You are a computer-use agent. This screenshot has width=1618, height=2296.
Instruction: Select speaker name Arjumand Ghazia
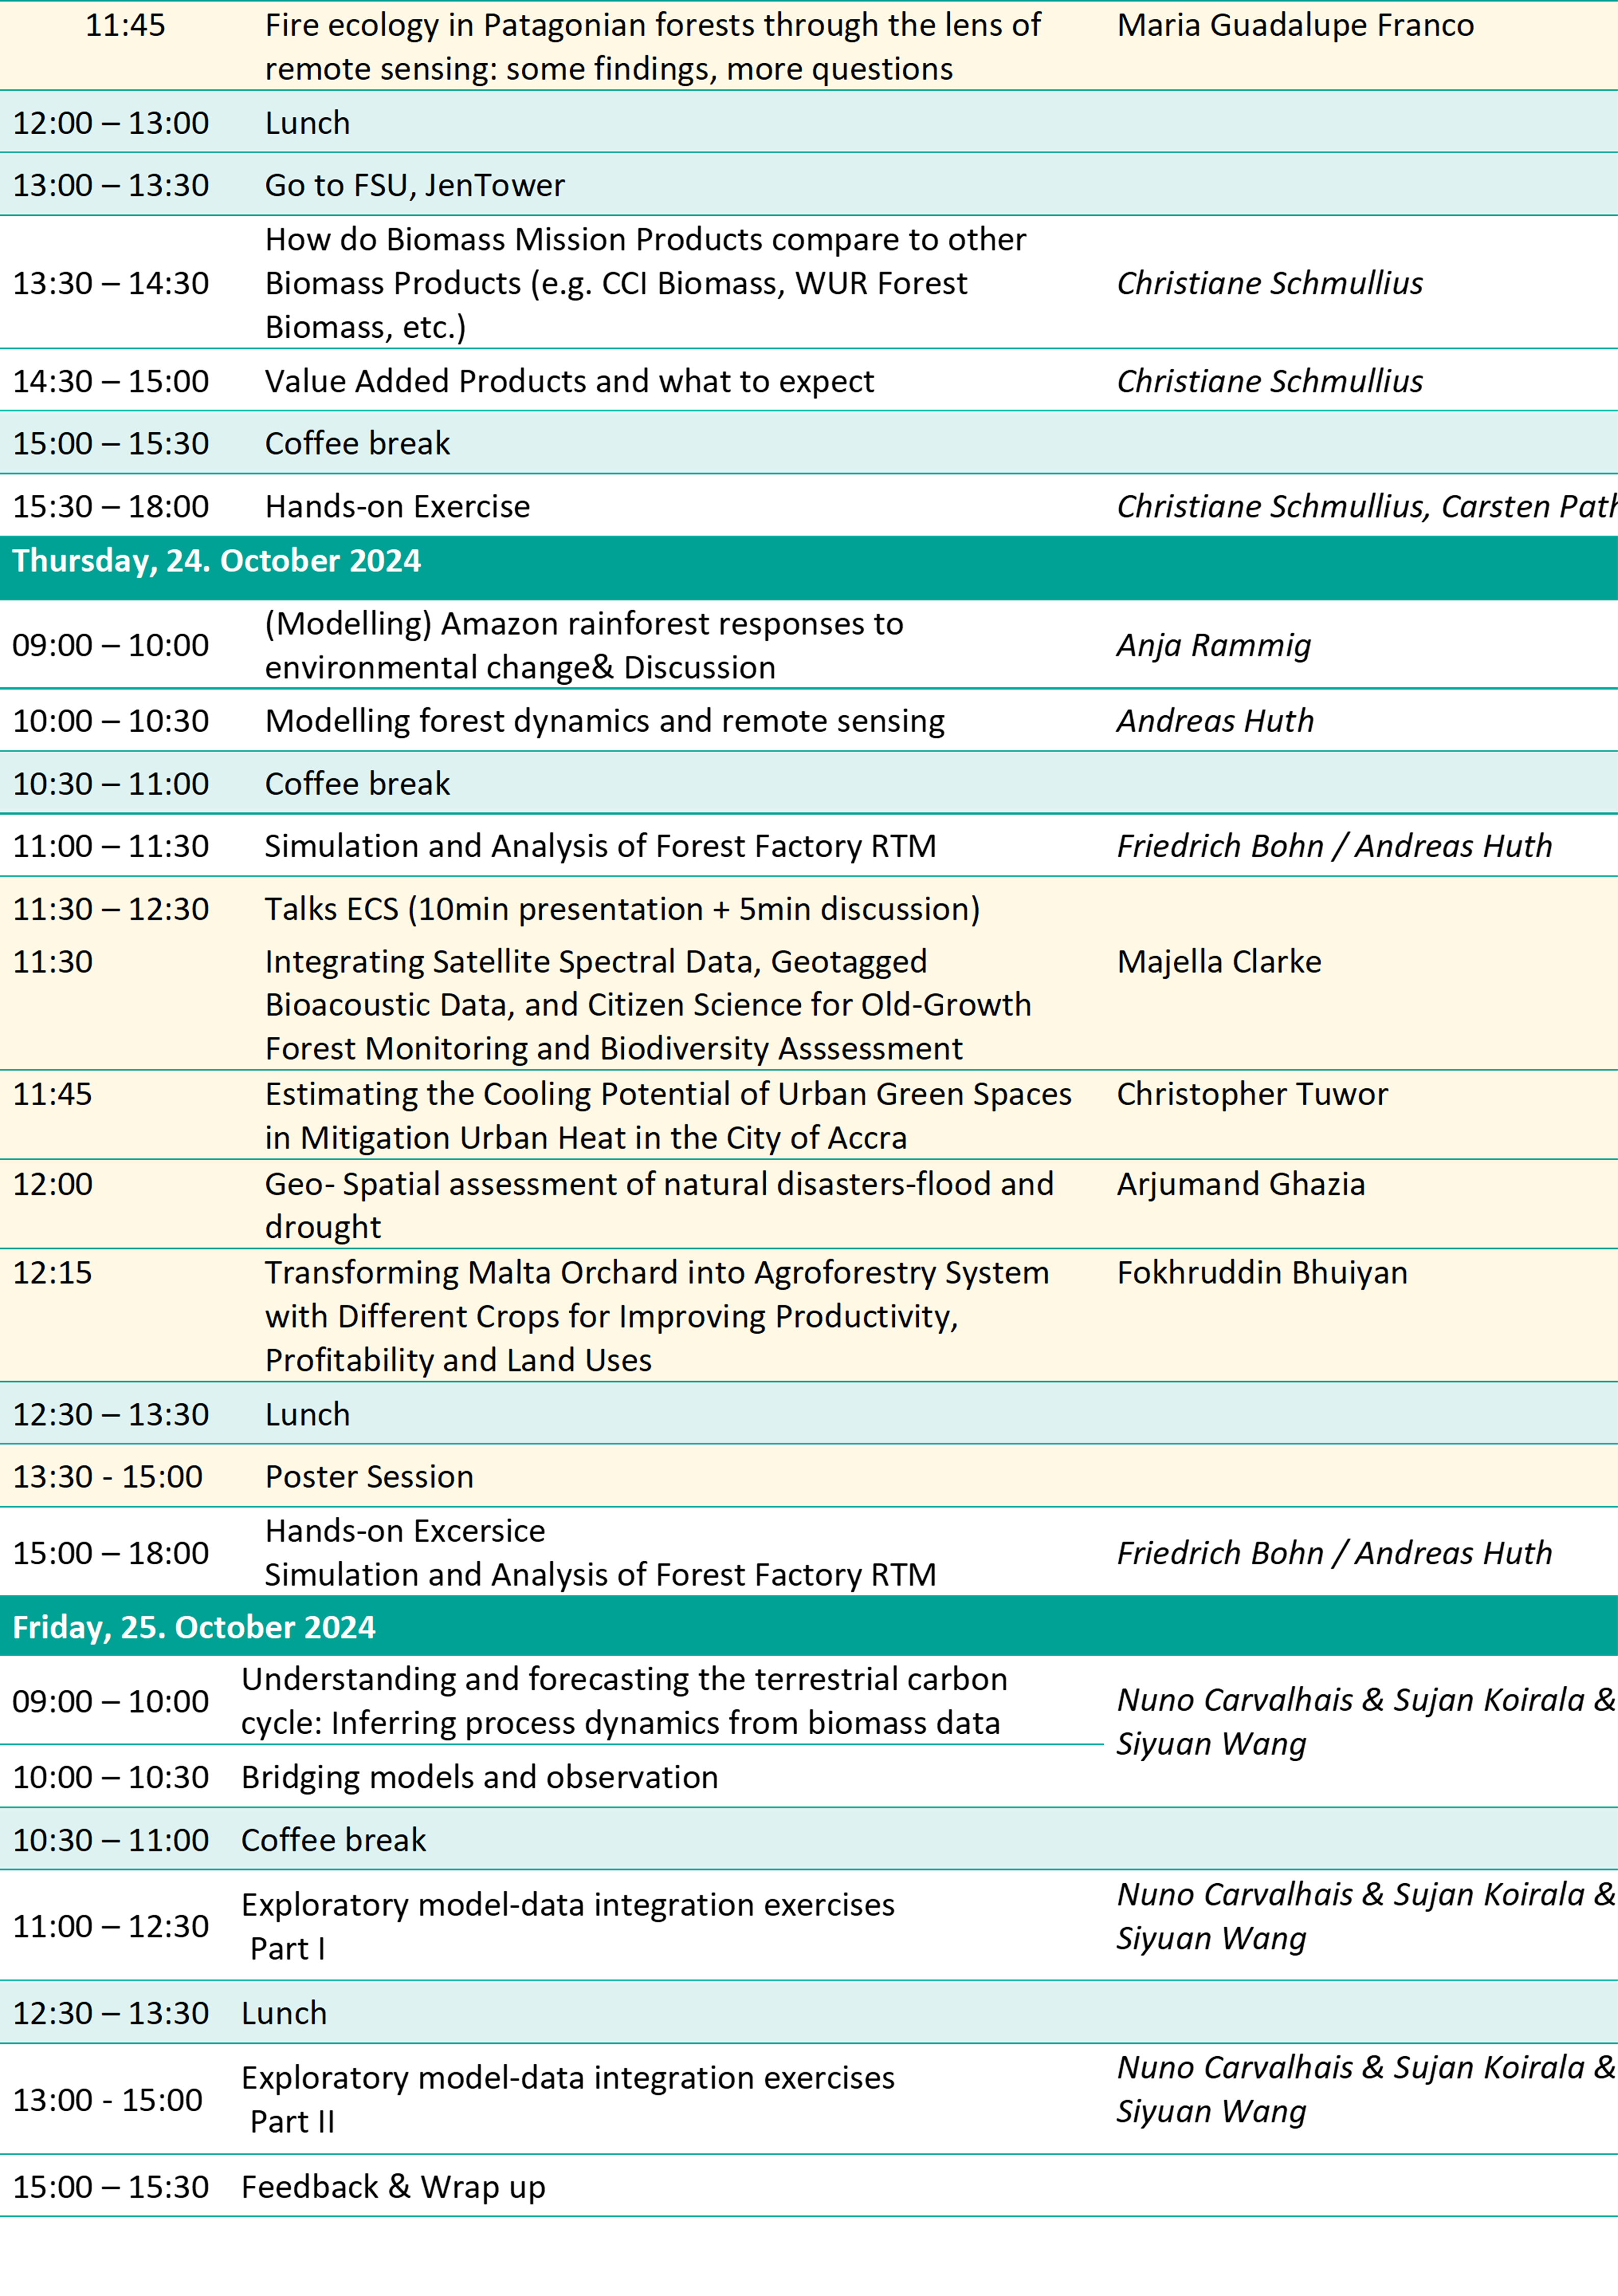click(x=1240, y=1184)
